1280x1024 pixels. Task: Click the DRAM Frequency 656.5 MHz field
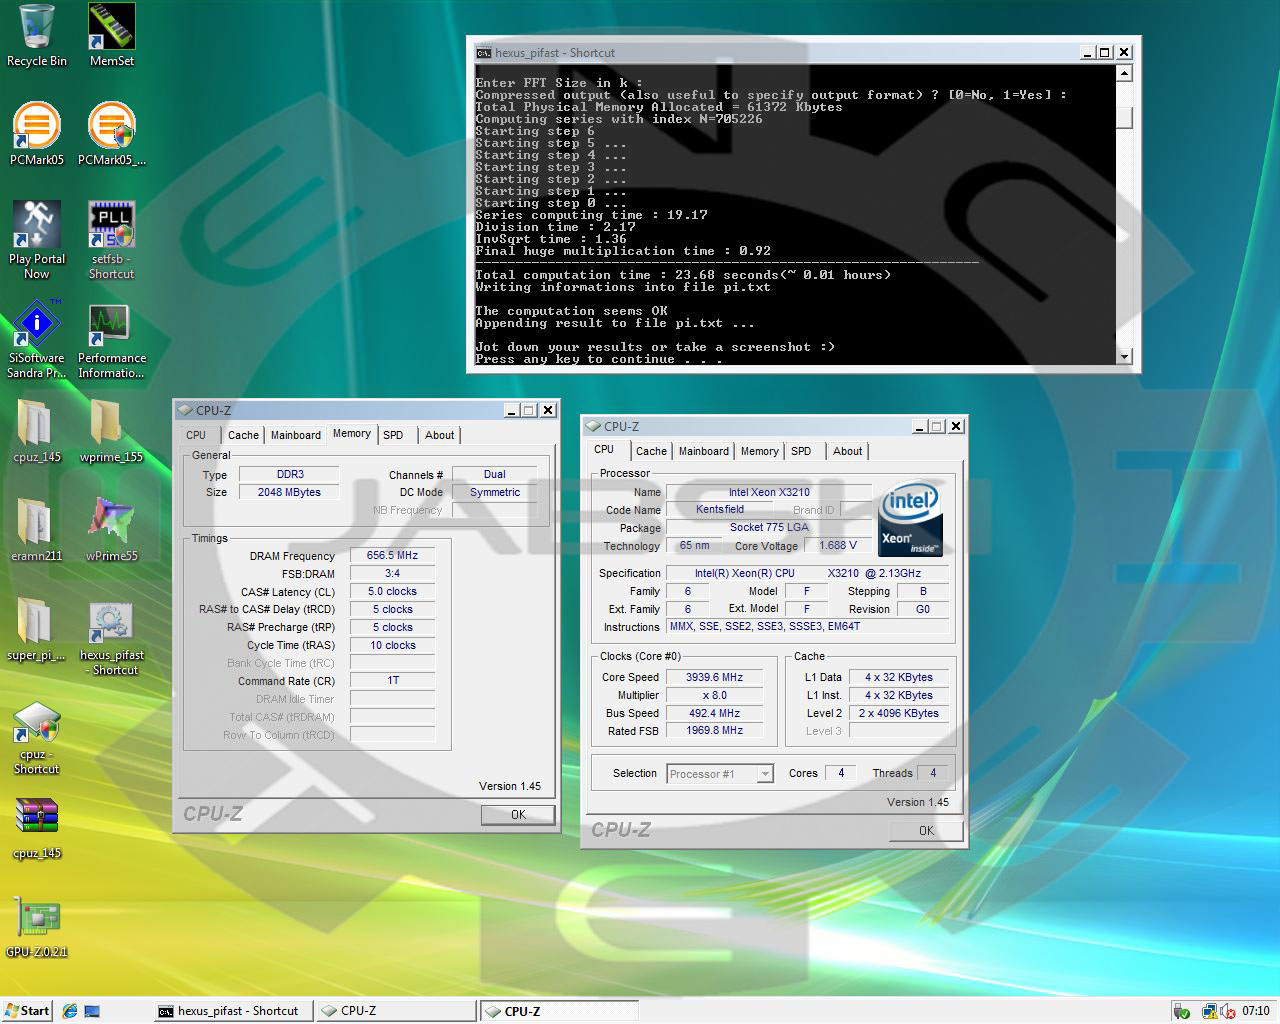[392, 556]
